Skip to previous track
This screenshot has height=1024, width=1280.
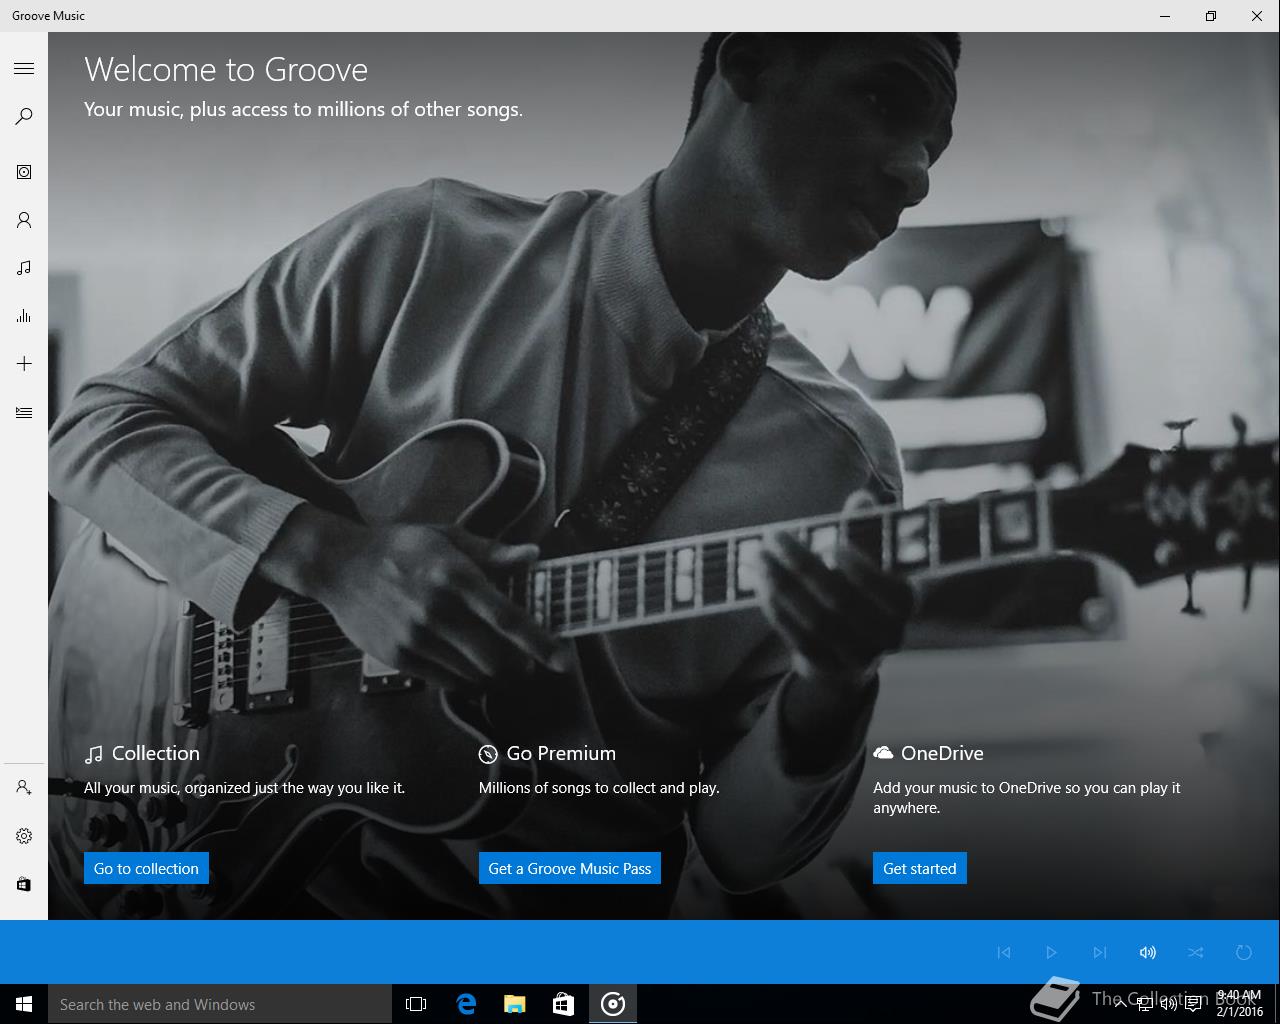point(1004,952)
